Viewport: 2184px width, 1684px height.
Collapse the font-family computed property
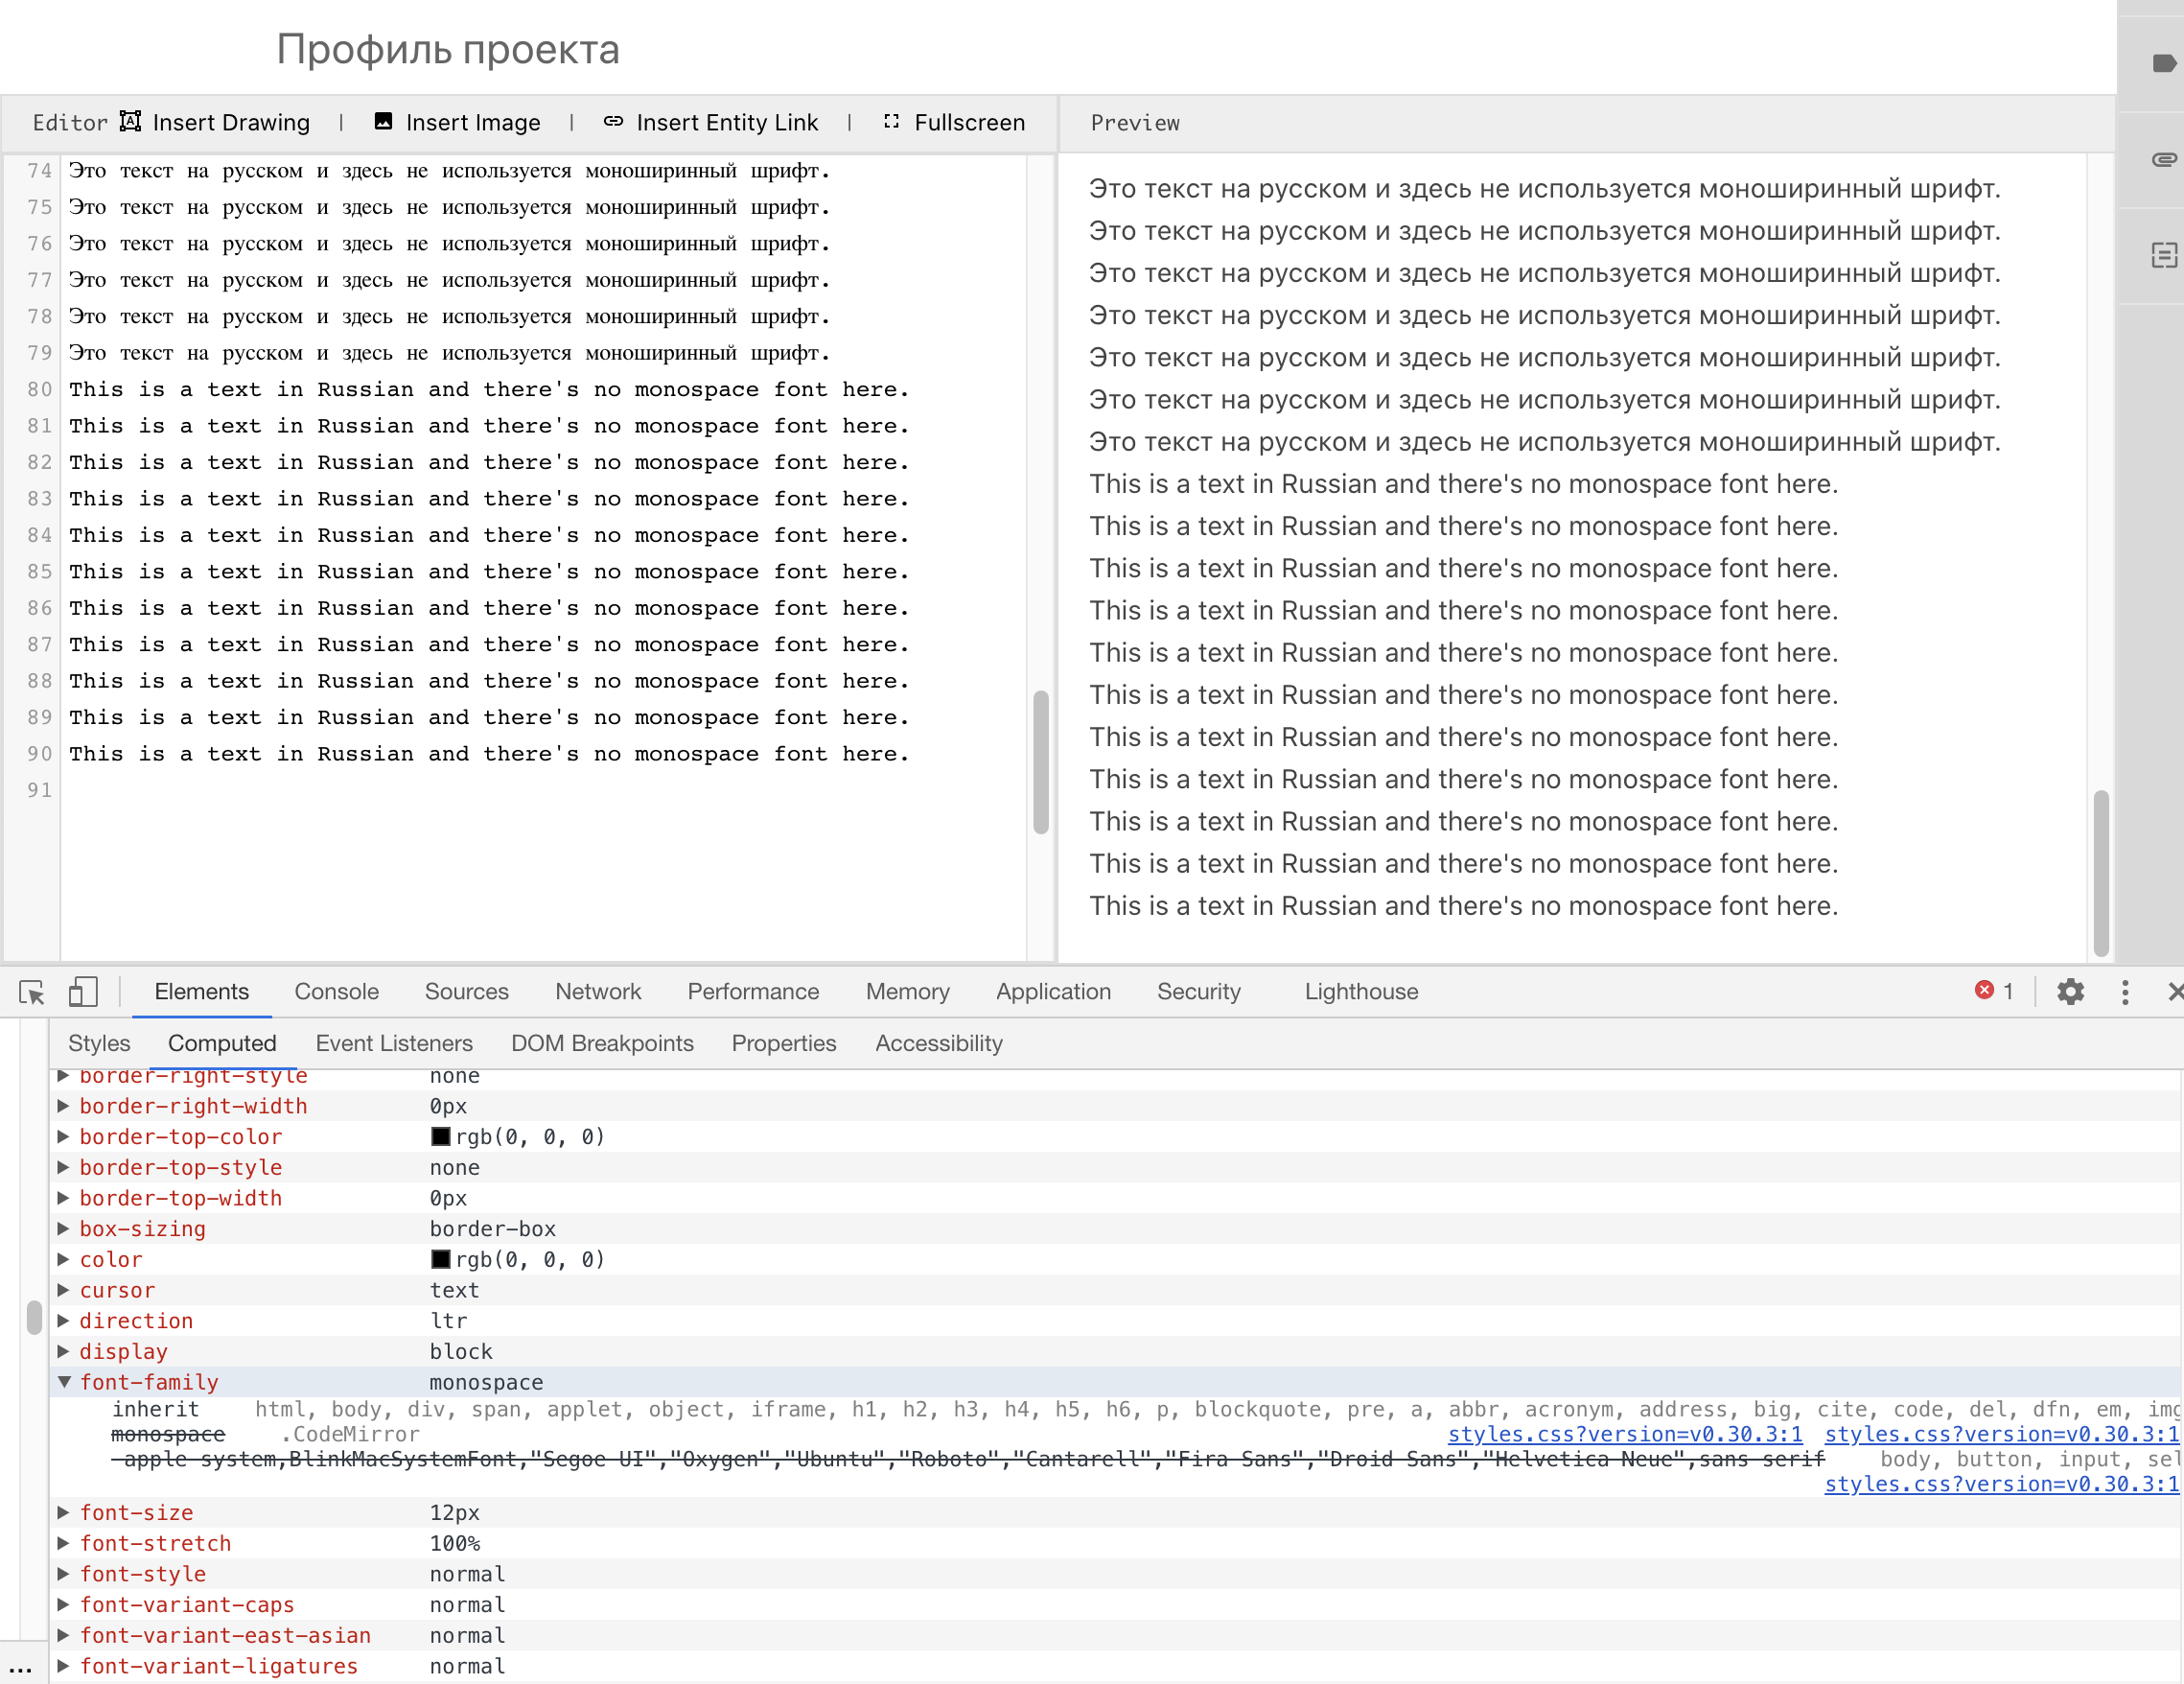(65, 1382)
